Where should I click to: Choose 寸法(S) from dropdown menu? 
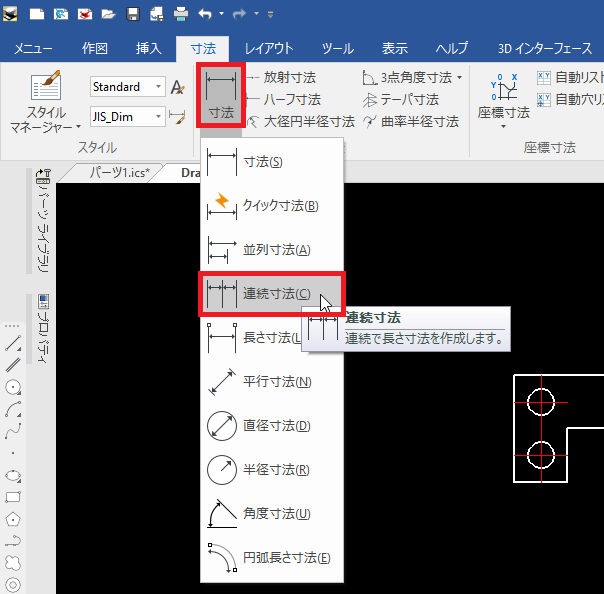[272, 161]
